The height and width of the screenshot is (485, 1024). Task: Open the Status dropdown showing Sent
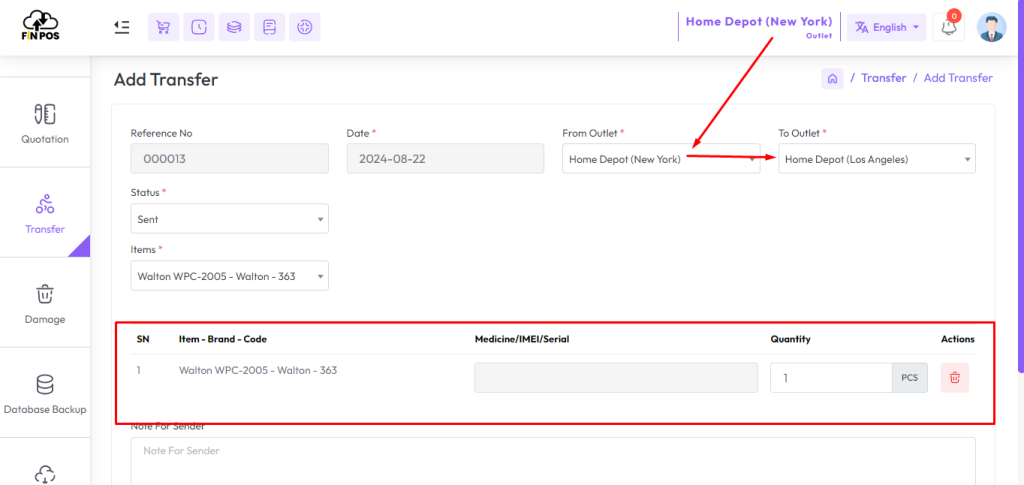coord(229,219)
